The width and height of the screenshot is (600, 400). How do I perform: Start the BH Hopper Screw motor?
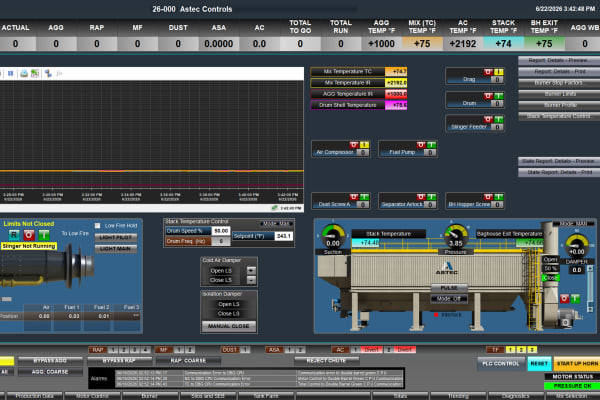click(x=498, y=197)
